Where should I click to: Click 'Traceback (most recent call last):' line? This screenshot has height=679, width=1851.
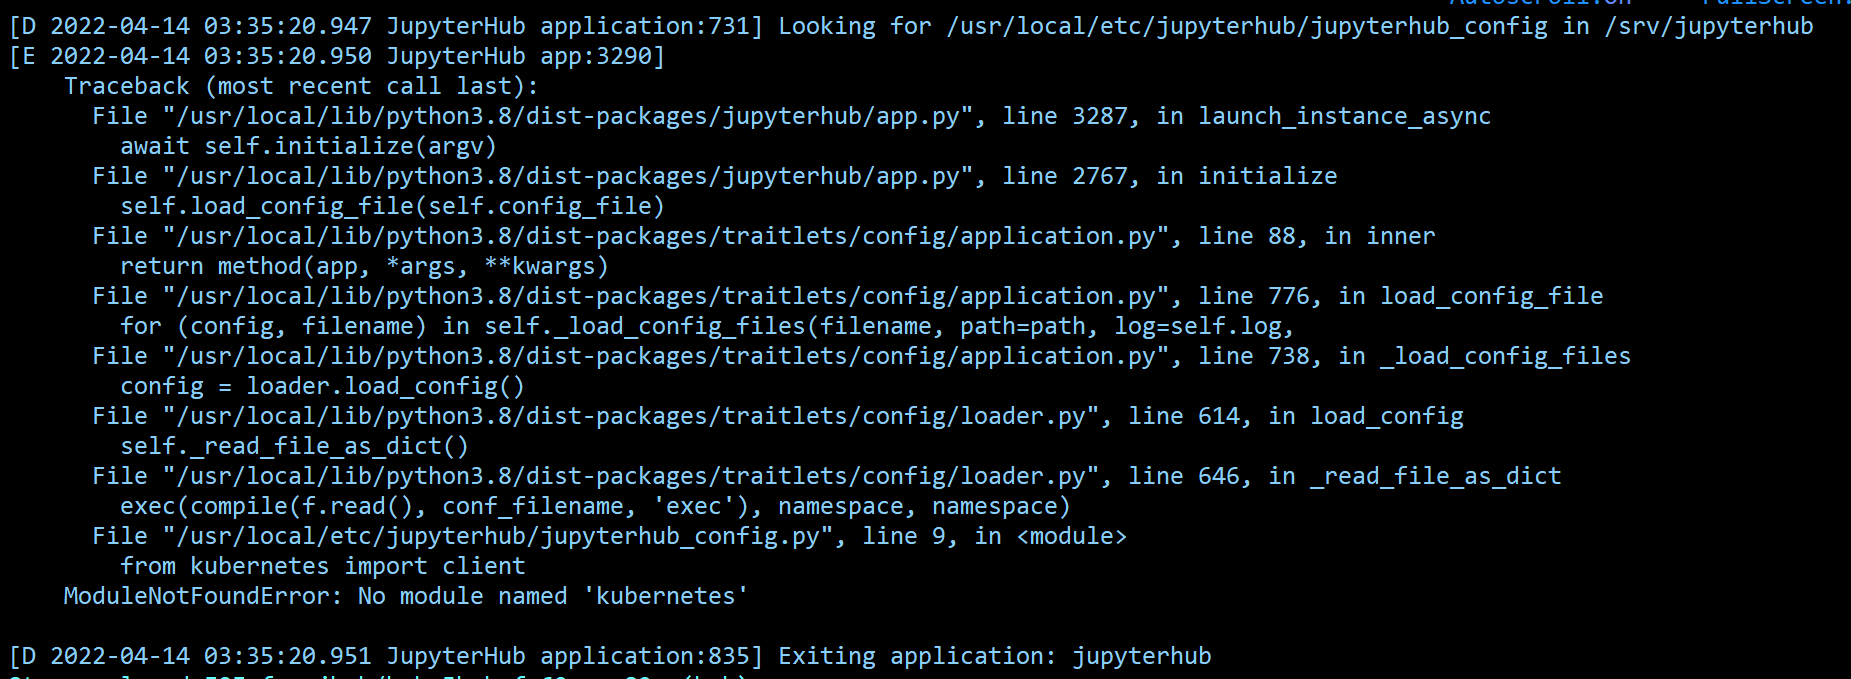point(301,86)
